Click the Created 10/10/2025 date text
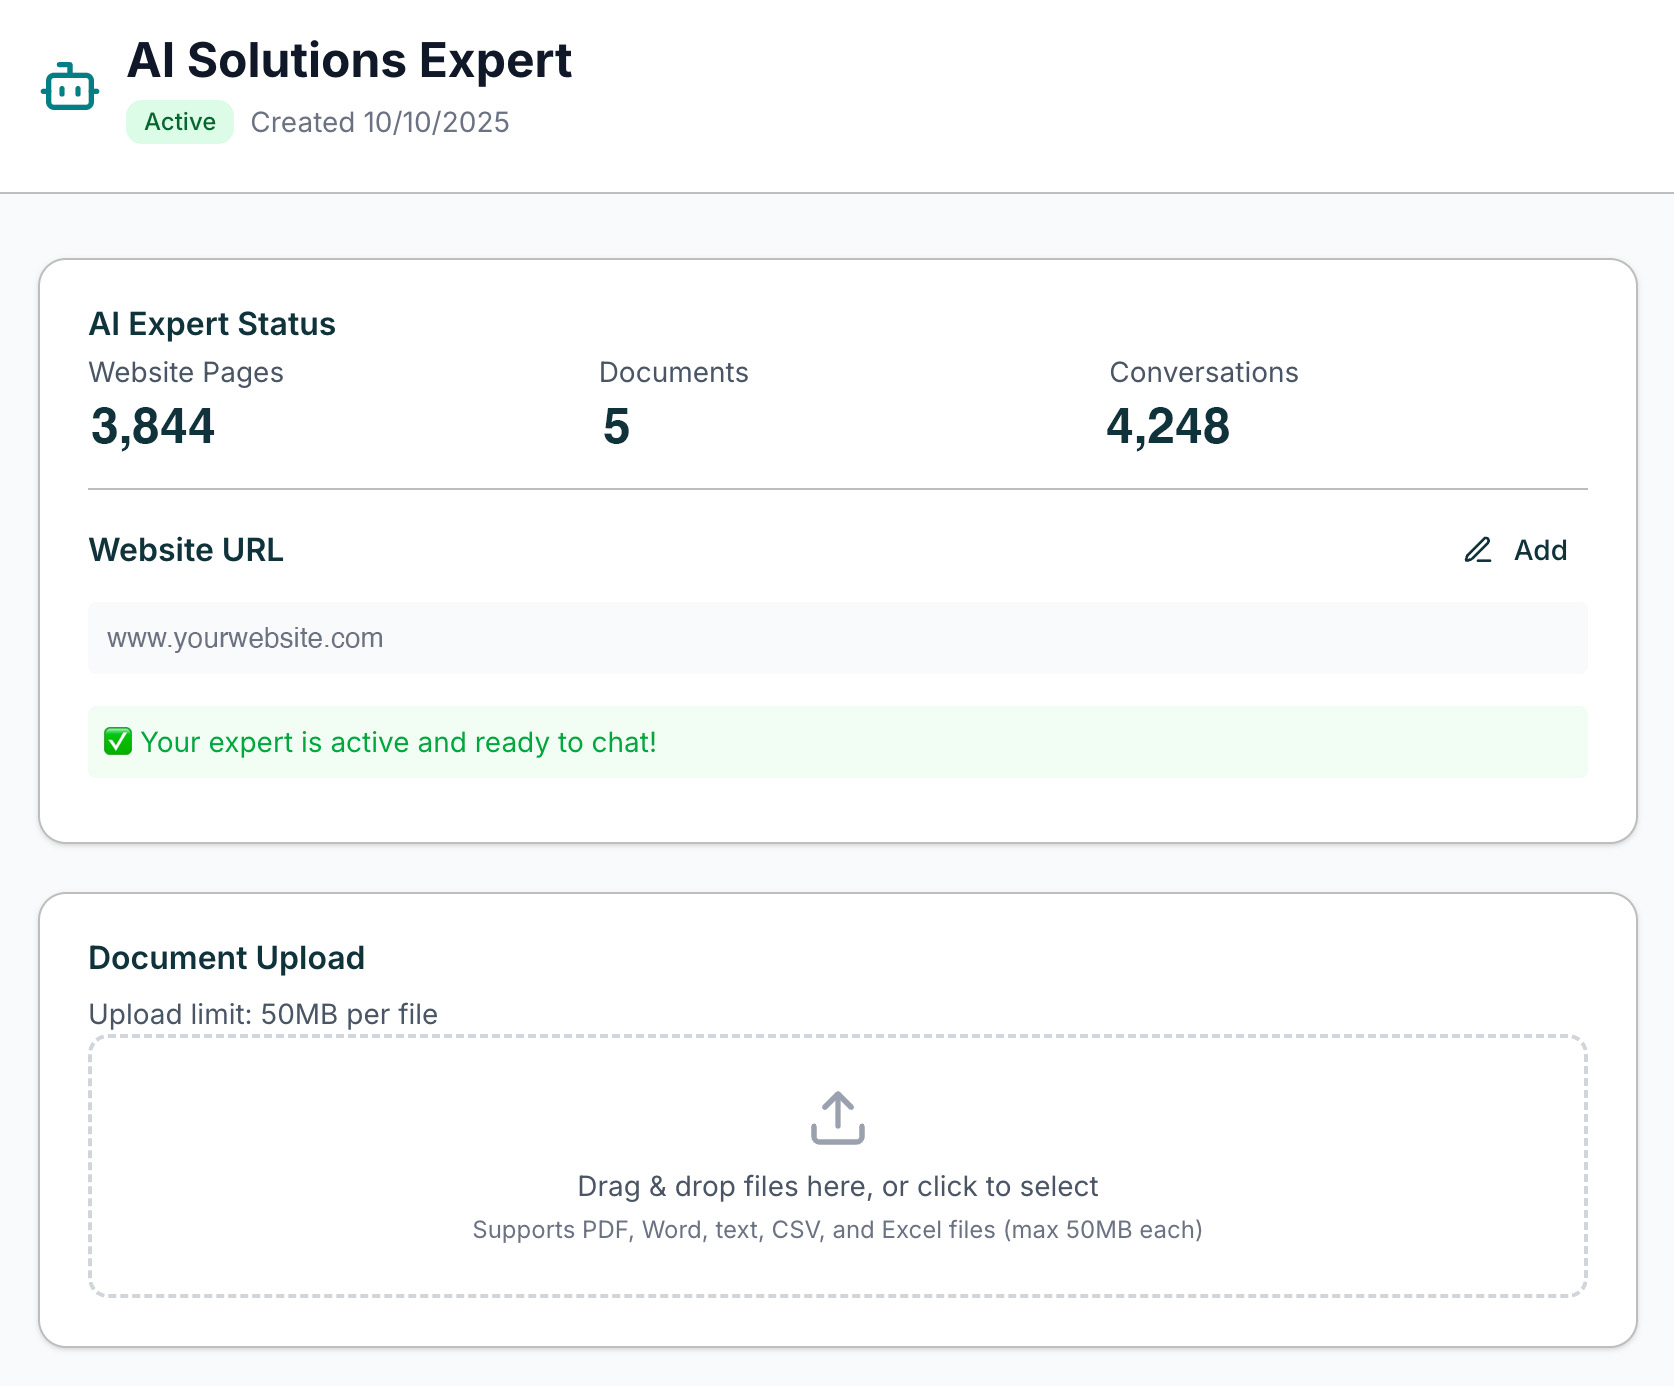Image resolution: width=1674 pixels, height=1386 pixels. [x=380, y=122]
